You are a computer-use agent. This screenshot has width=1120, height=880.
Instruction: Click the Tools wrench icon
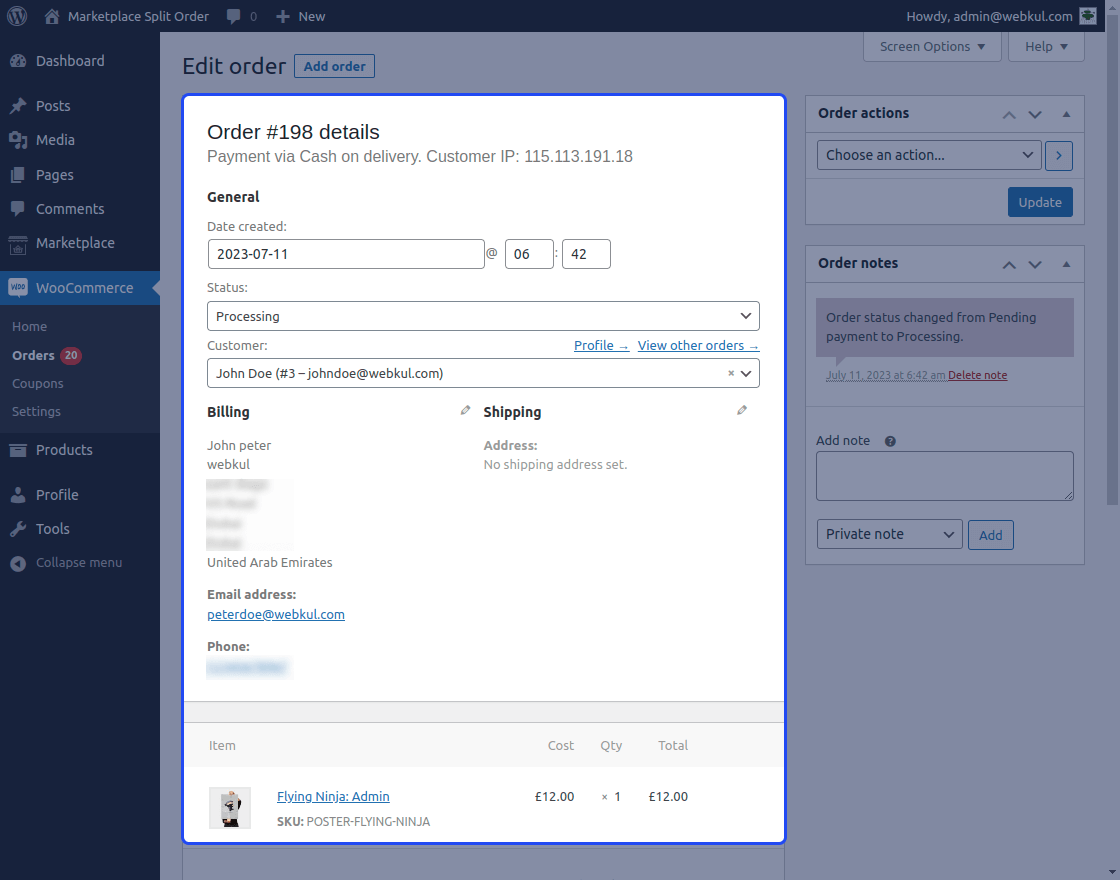[x=18, y=529]
